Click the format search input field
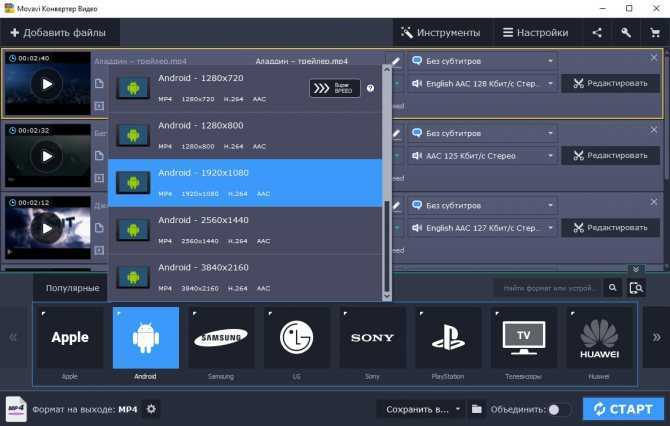Image resolution: width=670 pixels, height=426 pixels. [548, 288]
